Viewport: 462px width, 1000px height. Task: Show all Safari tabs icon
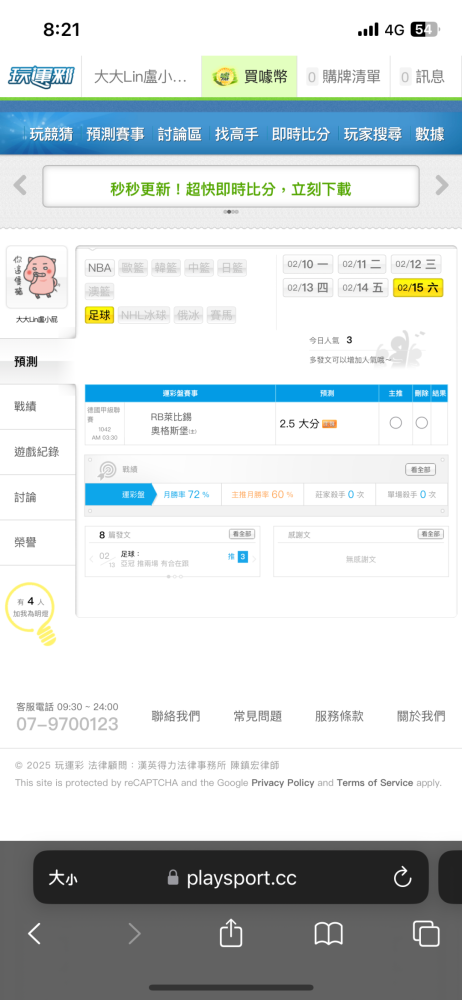click(426, 934)
